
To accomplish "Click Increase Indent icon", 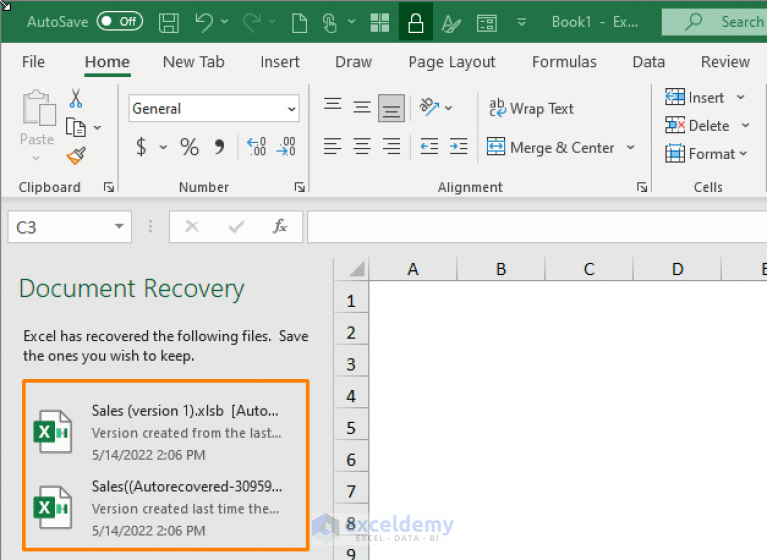I will click(458, 146).
